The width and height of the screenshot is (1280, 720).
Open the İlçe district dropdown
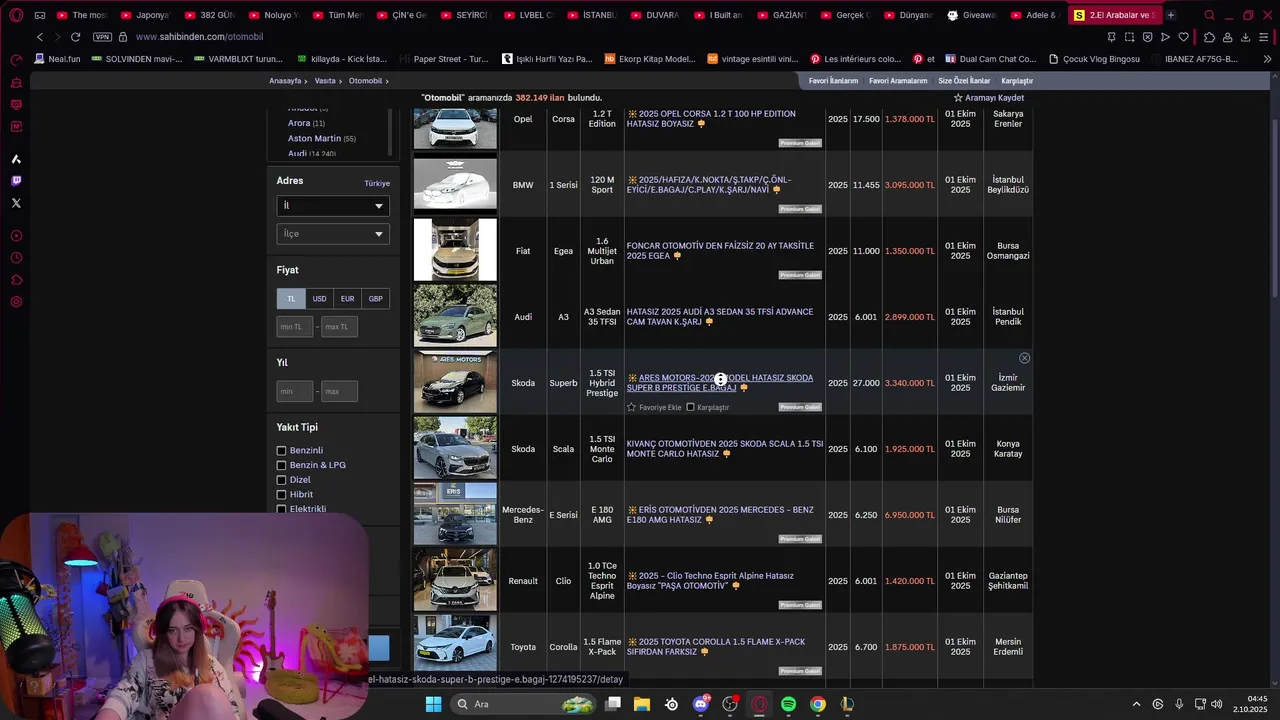coord(333,234)
